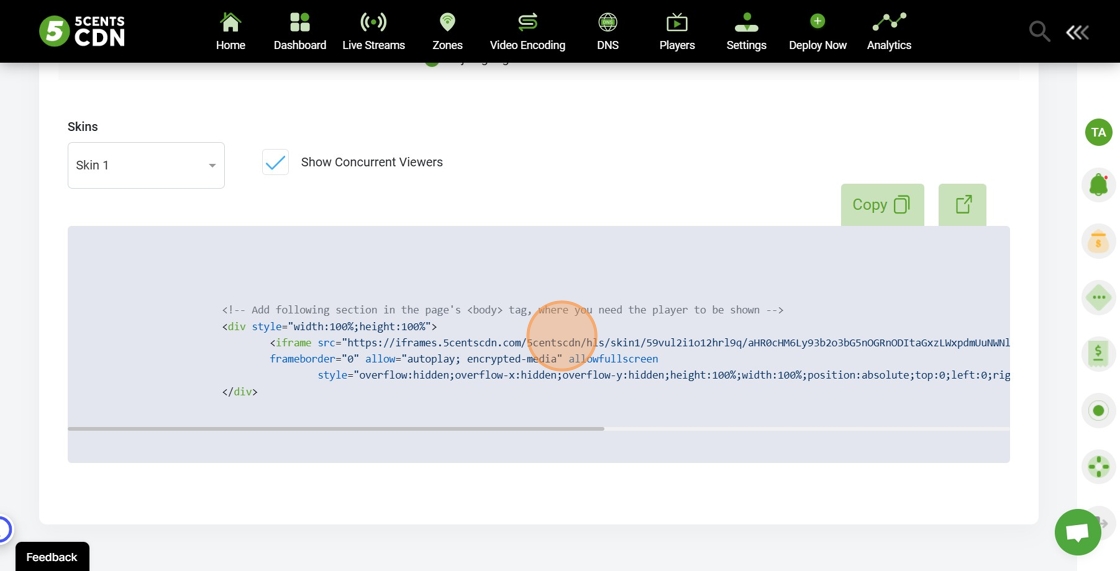1120x571 pixels.
Task: Collapse sidebar using triple chevron icon
Action: (x=1077, y=31)
